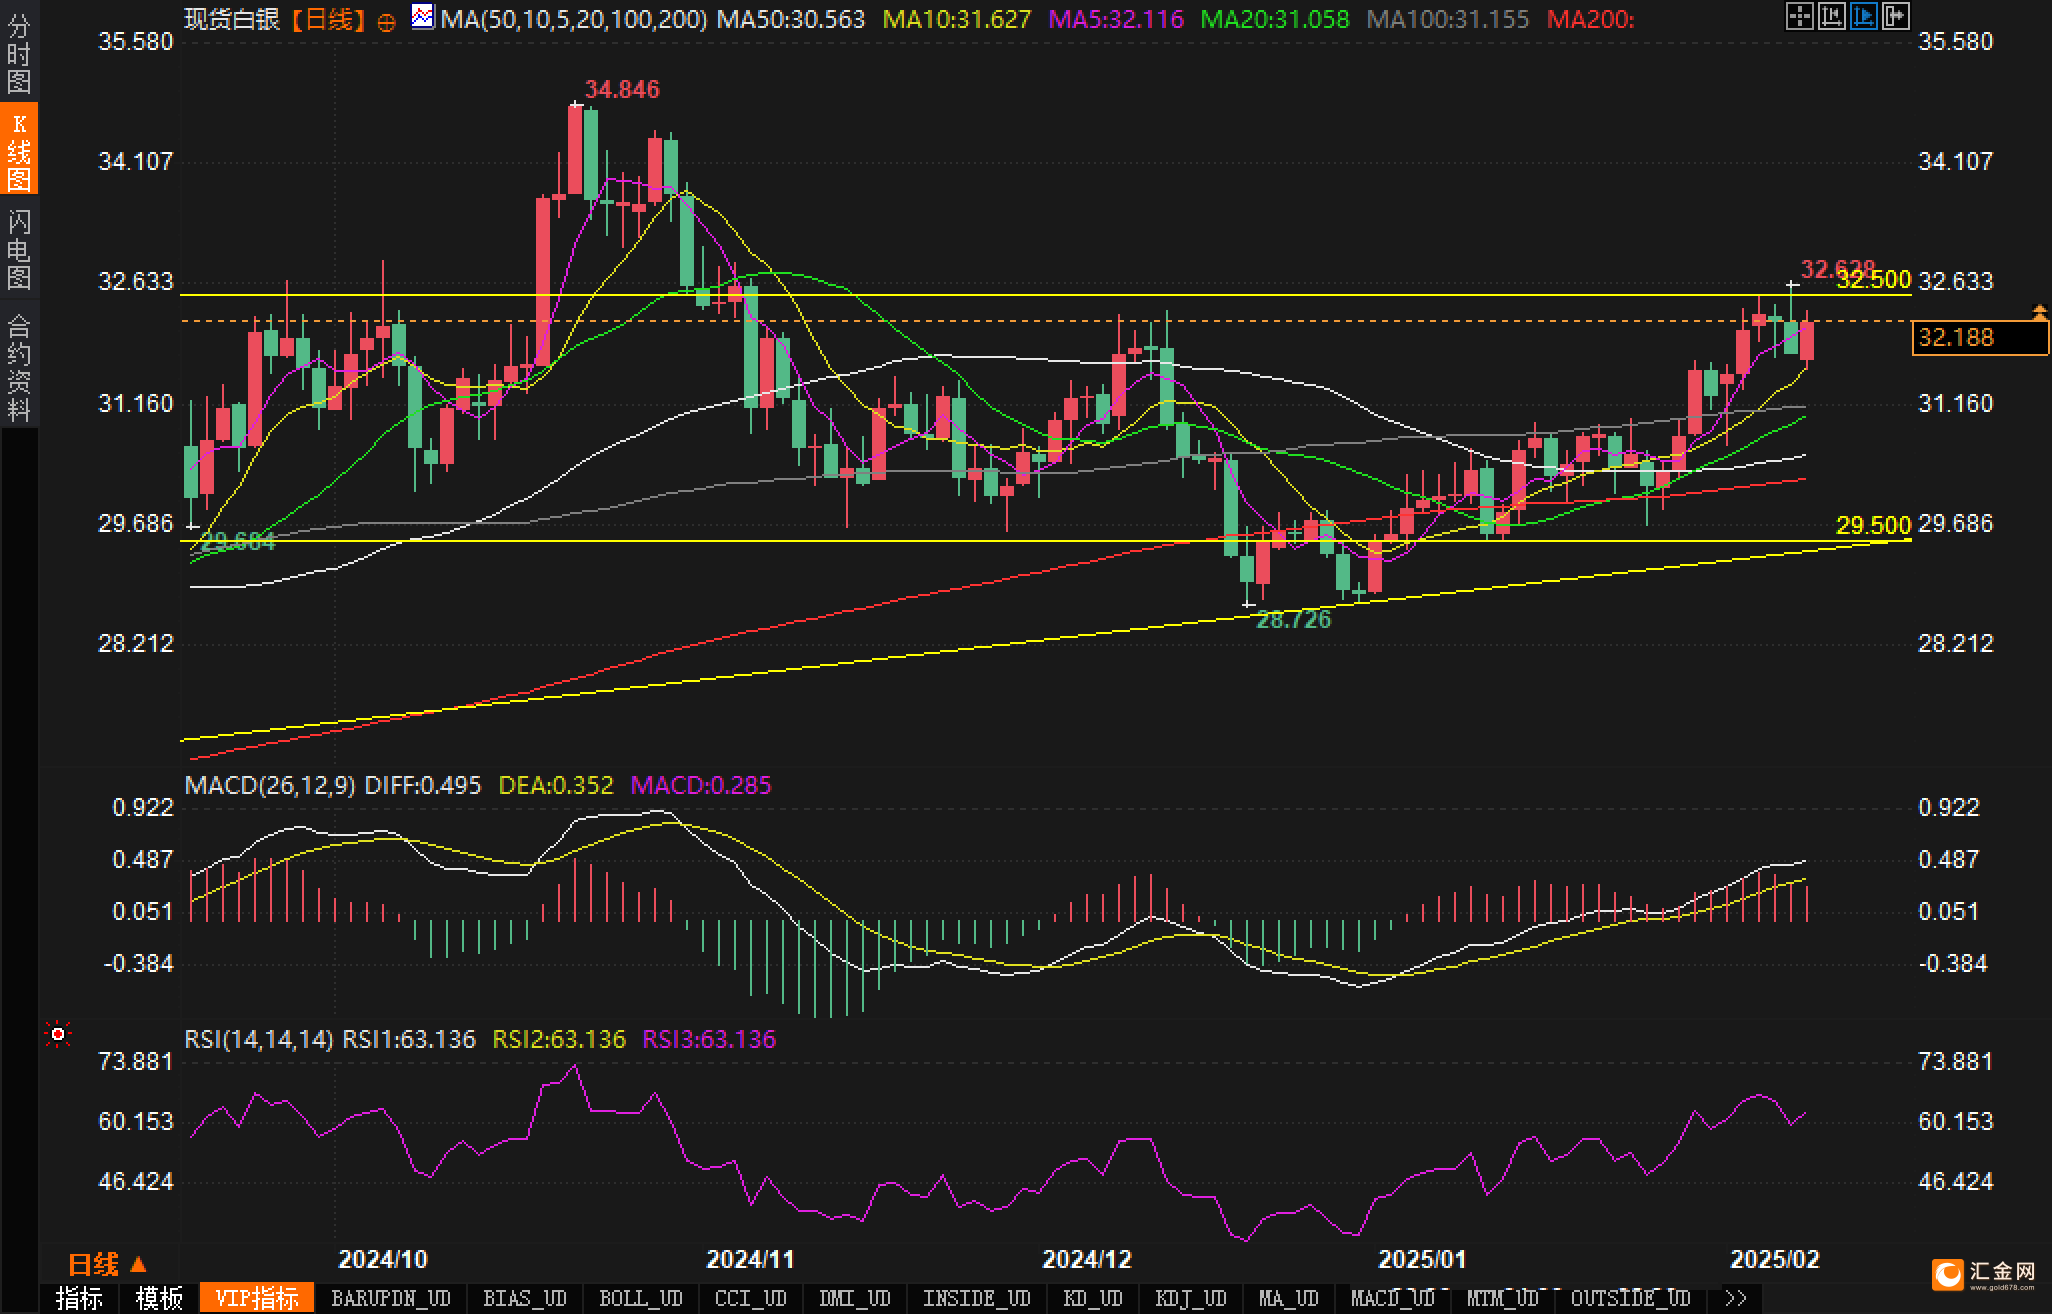Image resolution: width=2052 pixels, height=1314 pixels.
Task: Click the MA(50,10,5,20,100,200) indicator label
Action: 573,19
